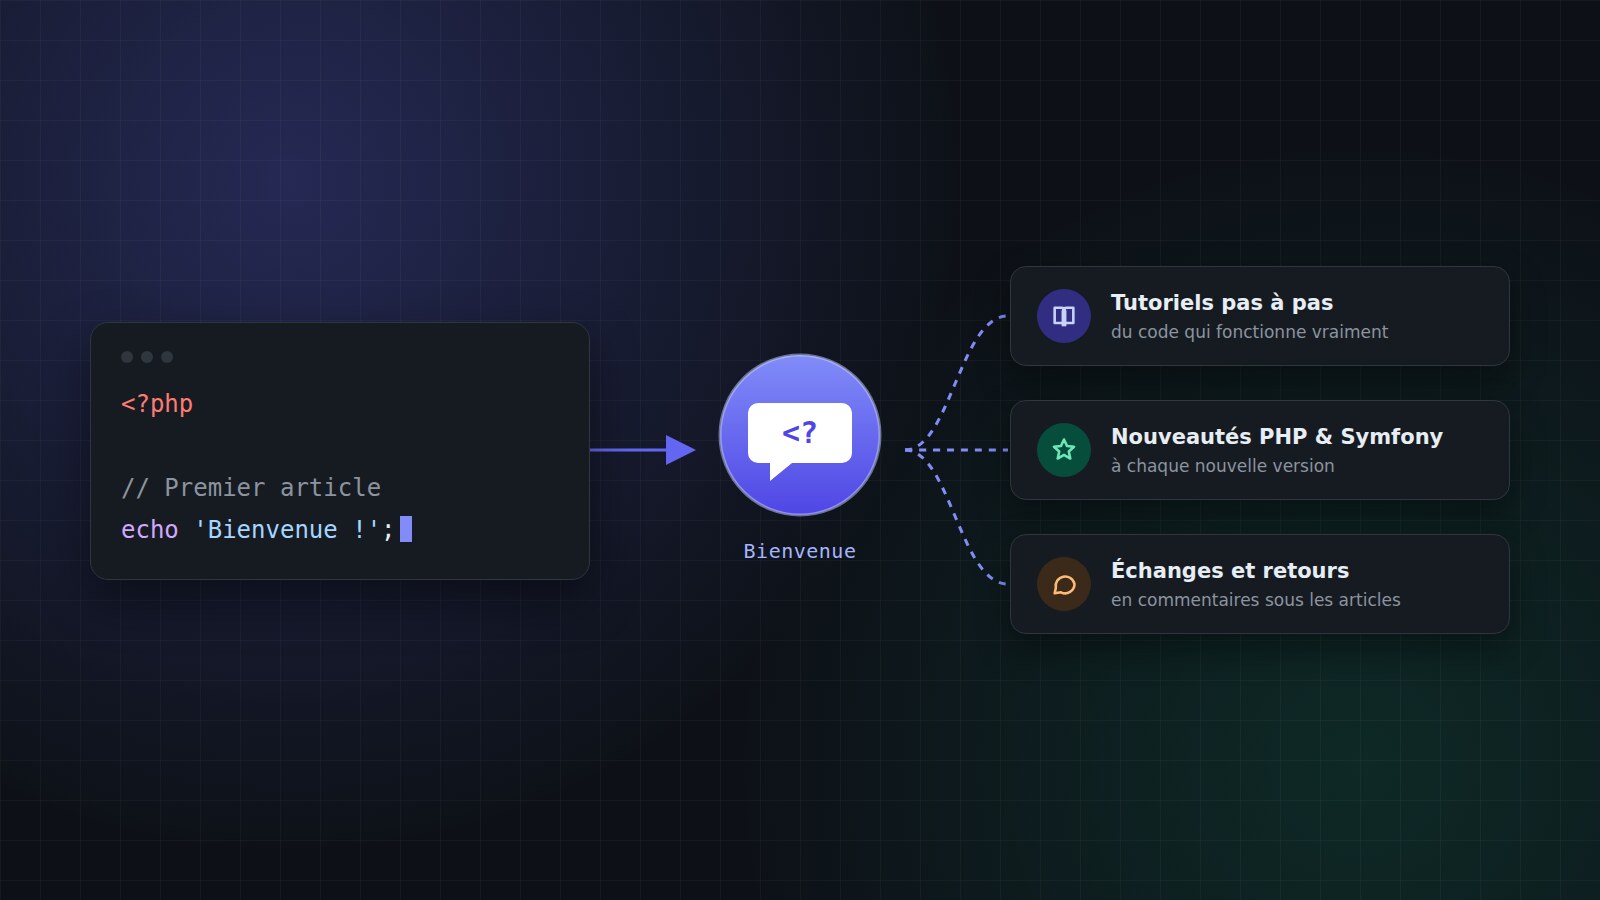Click "en commentaires sous les articles" subtitle
This screenshot has width=1600, height=900.
click(x=1255, y=600)
